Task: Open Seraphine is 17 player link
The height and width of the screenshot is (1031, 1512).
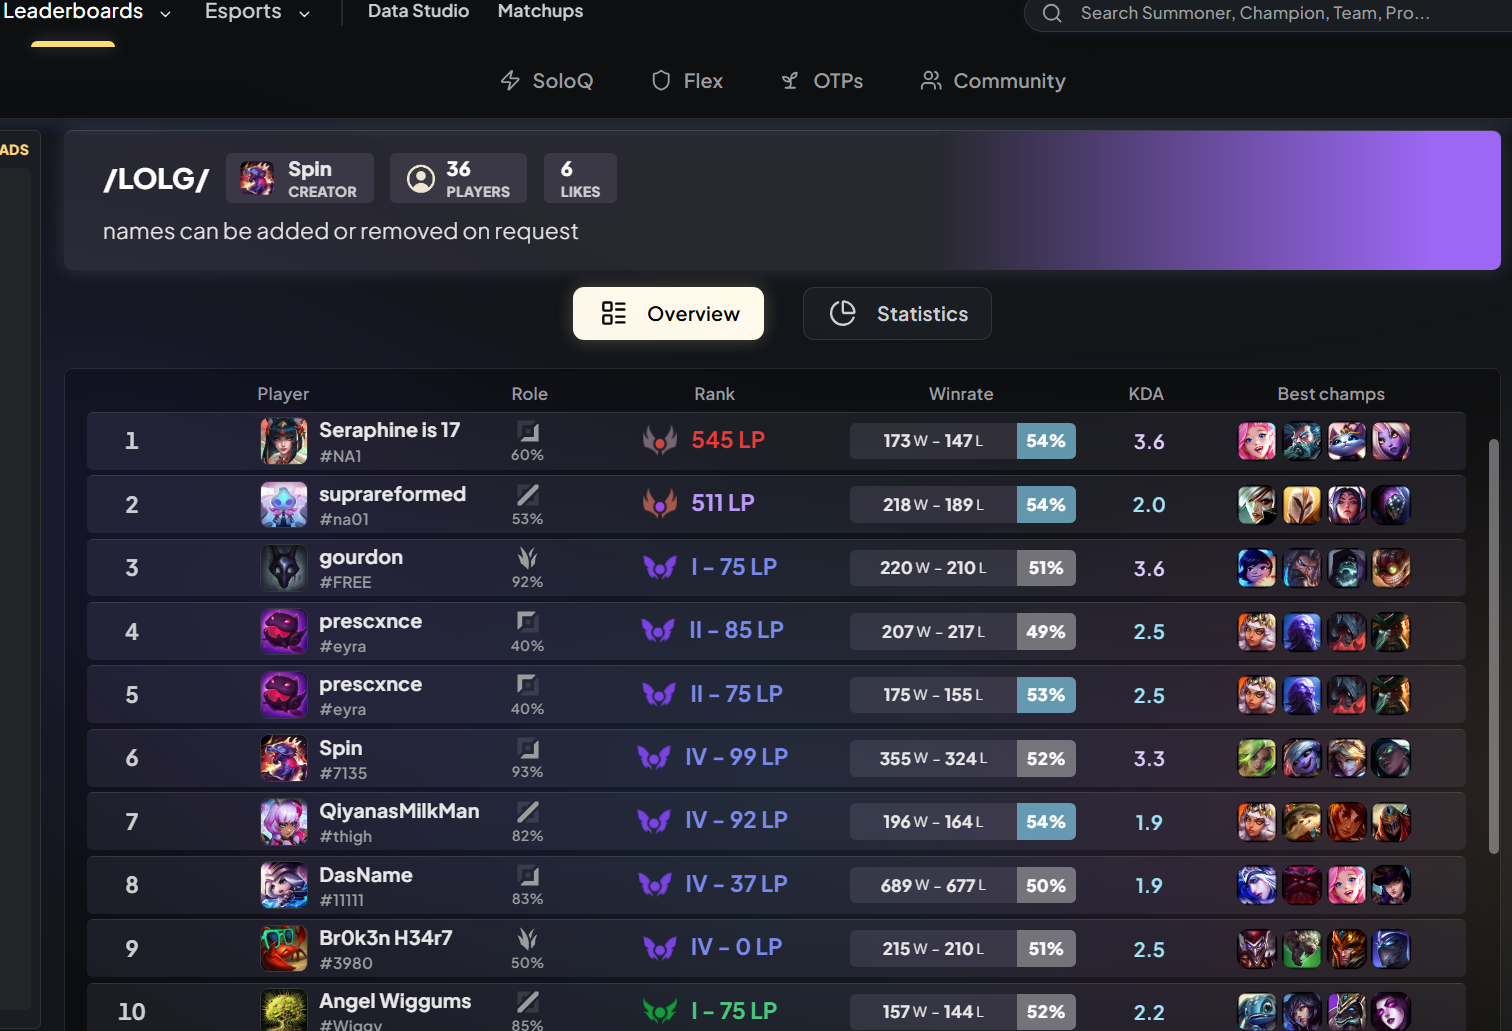Action: 389,430
